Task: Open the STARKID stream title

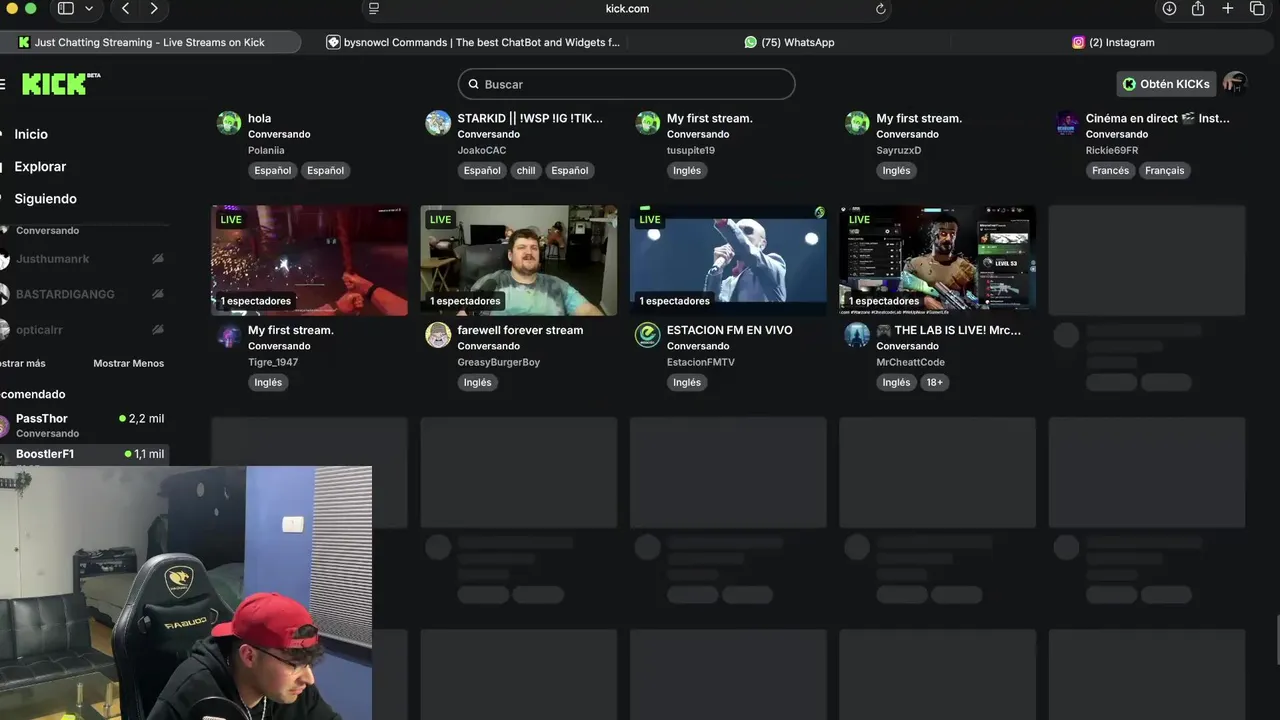Action: [x=530, y=118]
